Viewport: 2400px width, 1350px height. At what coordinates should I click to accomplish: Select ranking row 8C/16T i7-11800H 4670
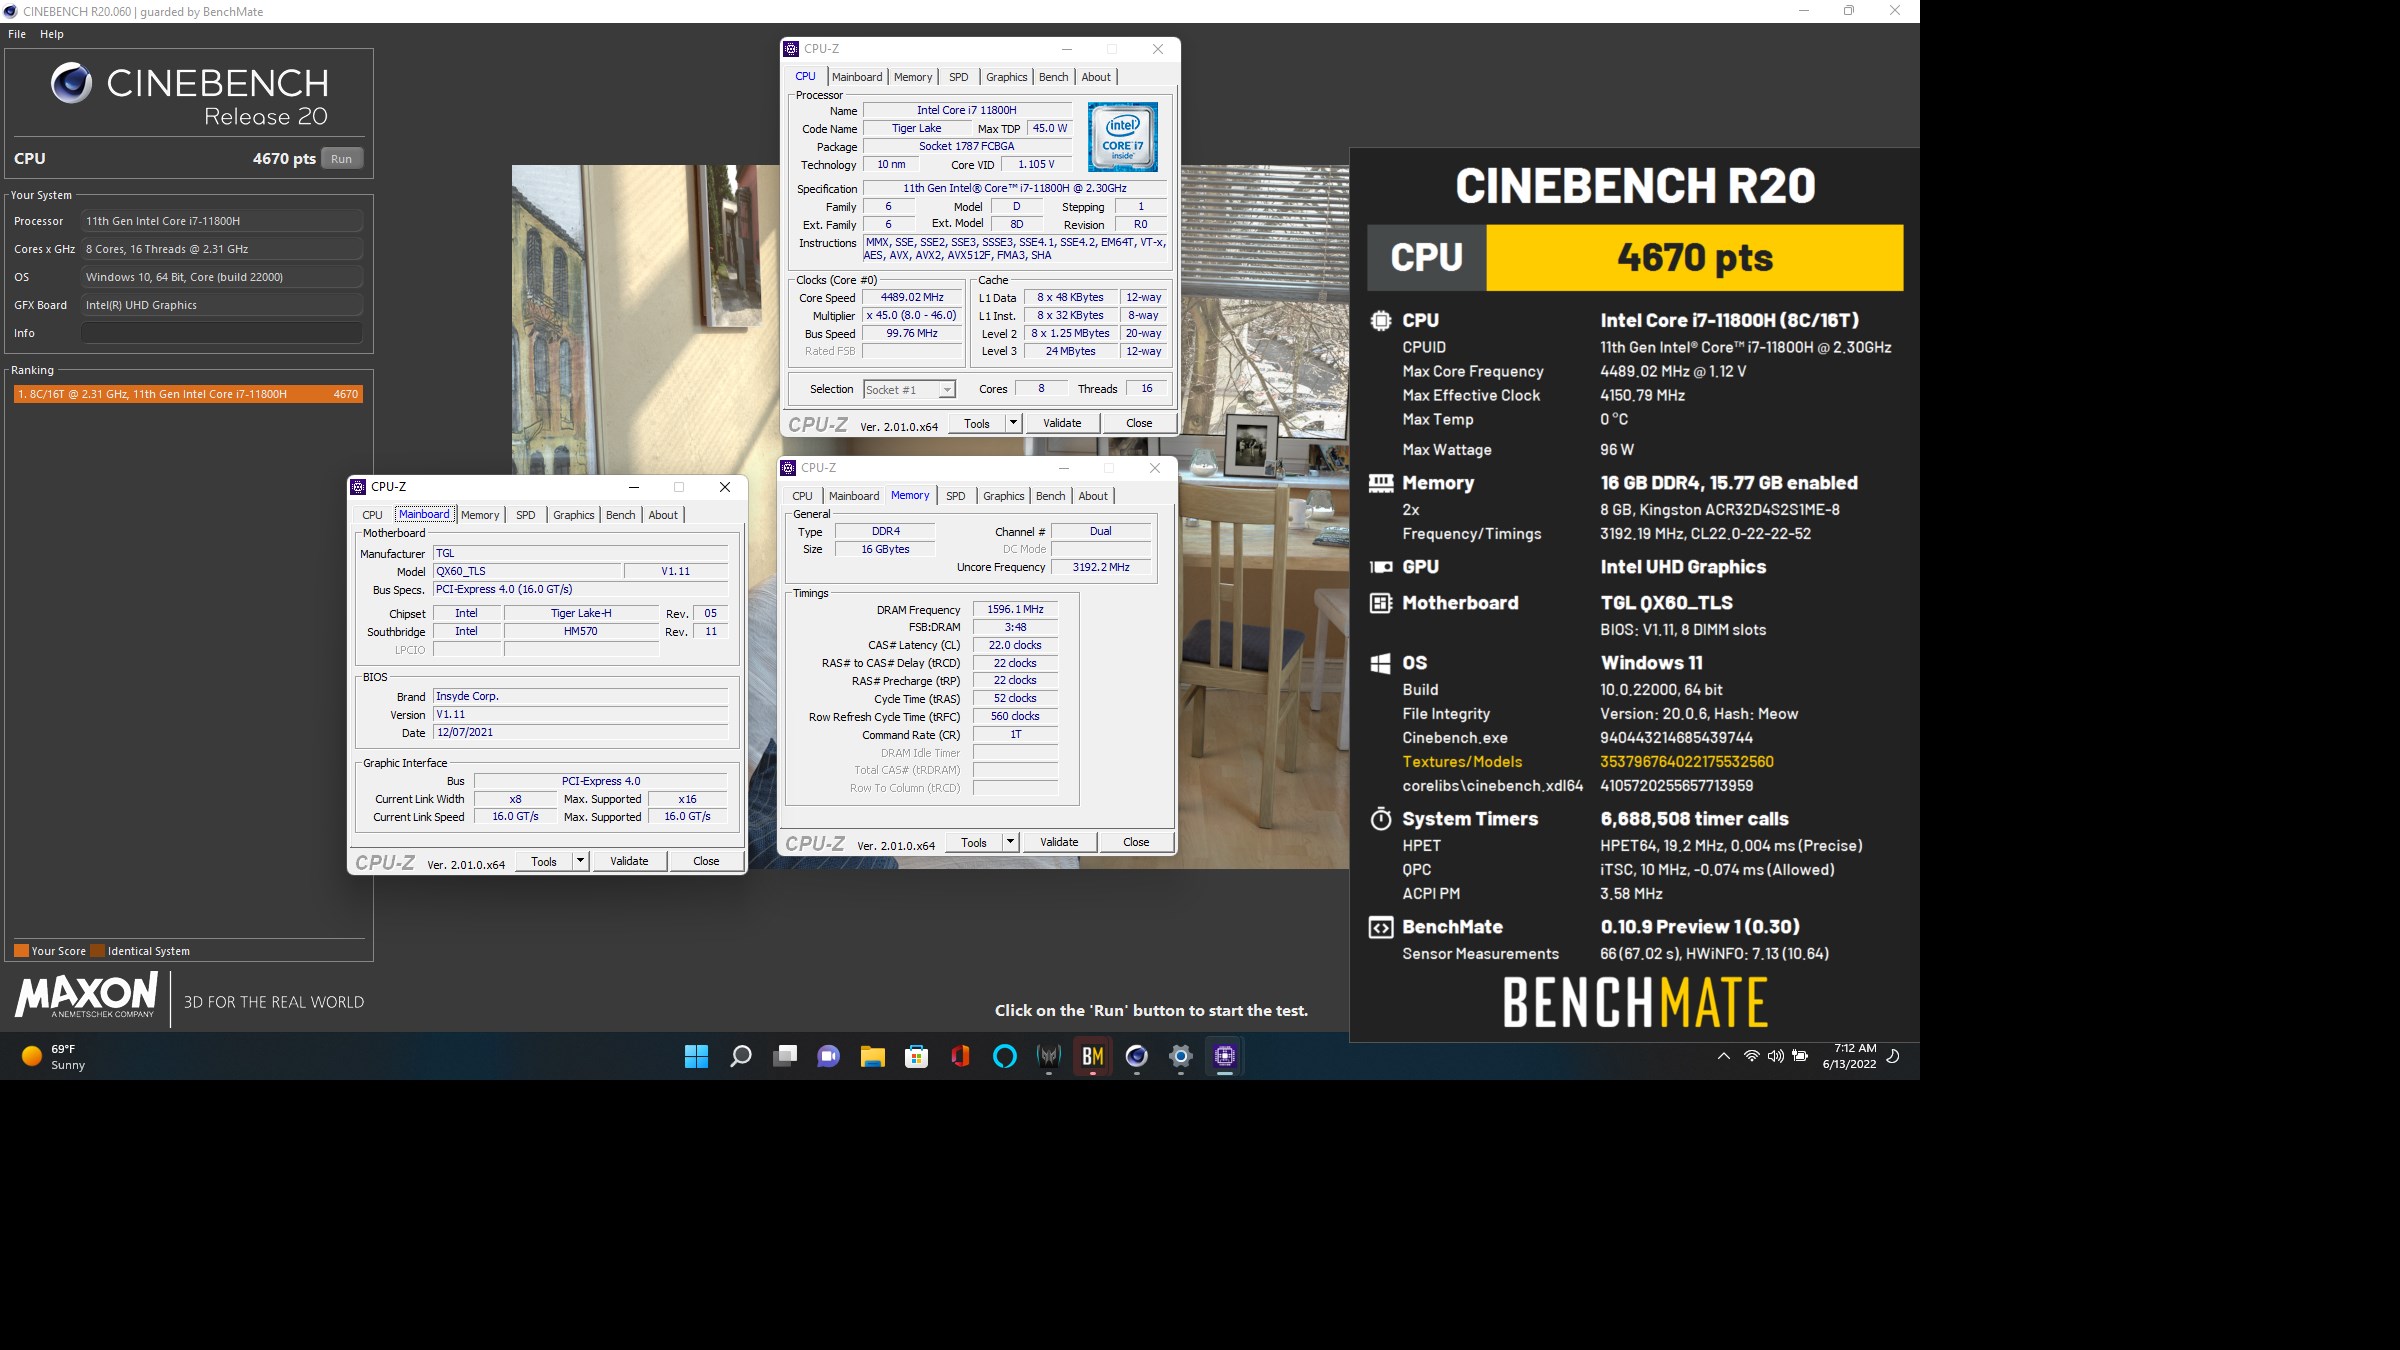tap(188, 394)
